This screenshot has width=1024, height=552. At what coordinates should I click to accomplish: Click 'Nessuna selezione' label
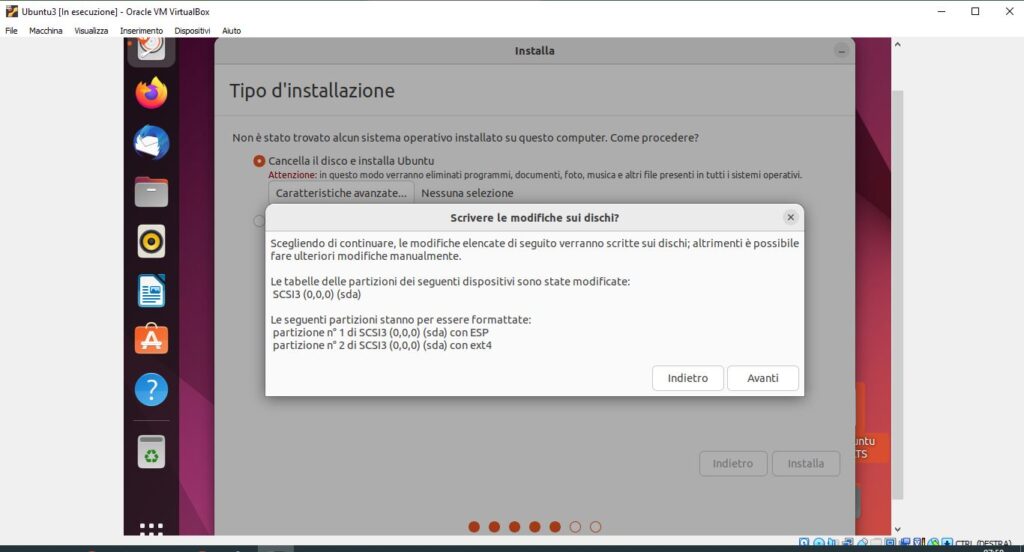tap(467, 193)
